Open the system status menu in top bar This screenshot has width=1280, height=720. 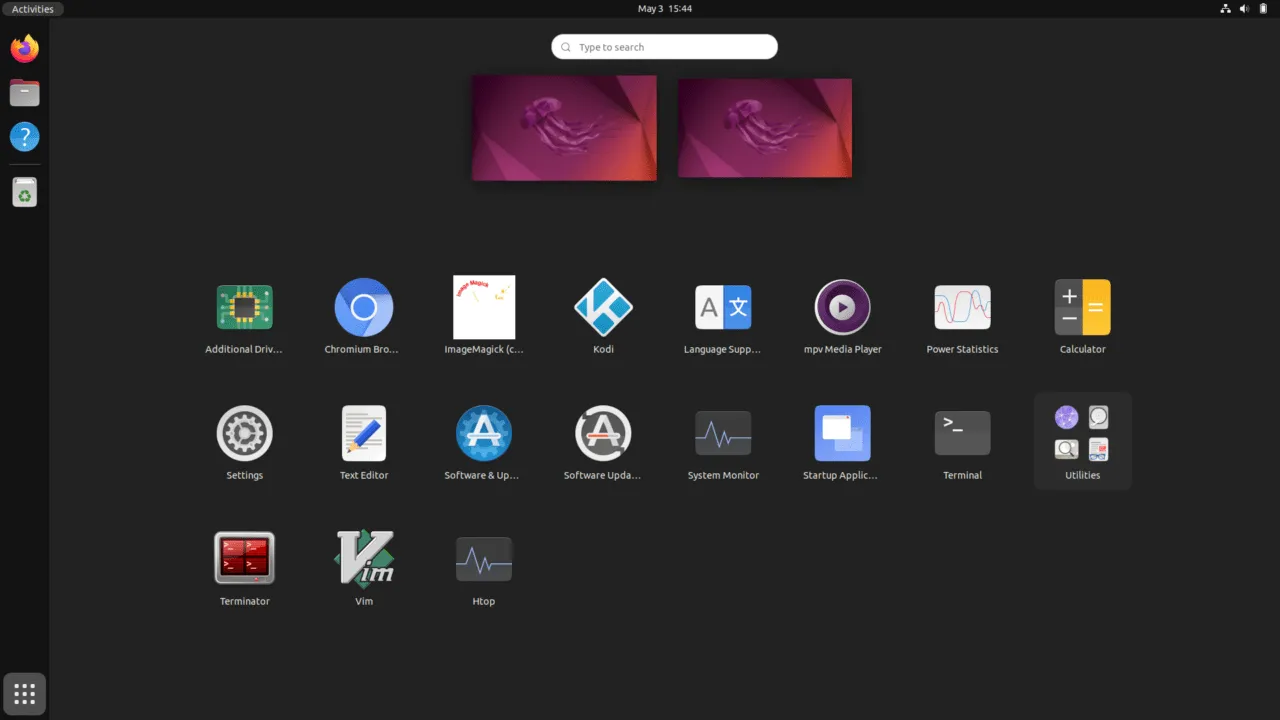1244,9
